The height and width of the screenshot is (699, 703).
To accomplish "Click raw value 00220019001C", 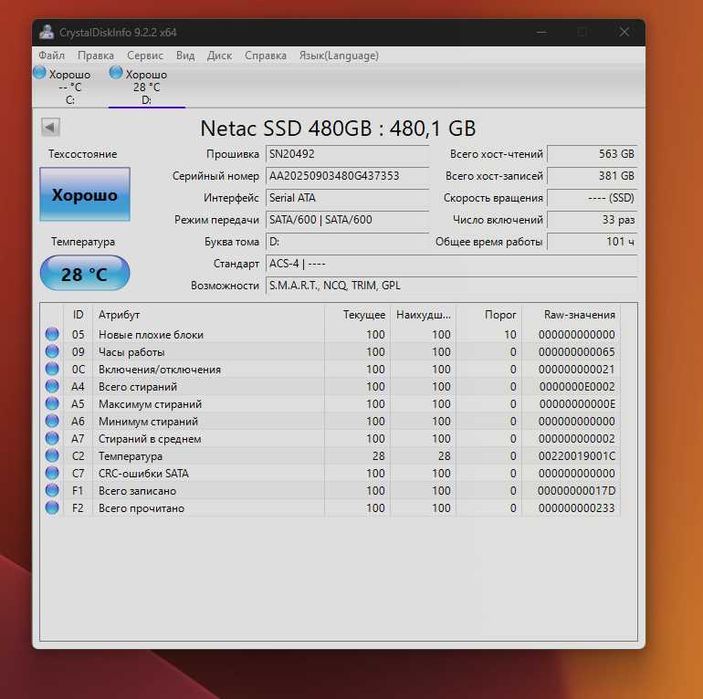I will coord(577,456).
